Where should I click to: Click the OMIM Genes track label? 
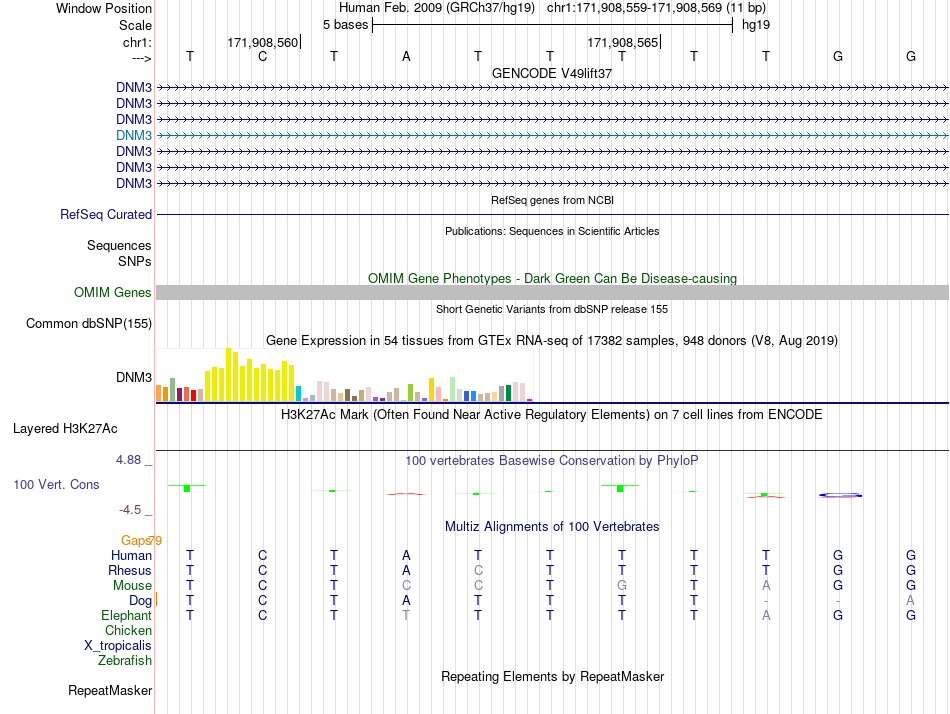(x=113, y=293)
